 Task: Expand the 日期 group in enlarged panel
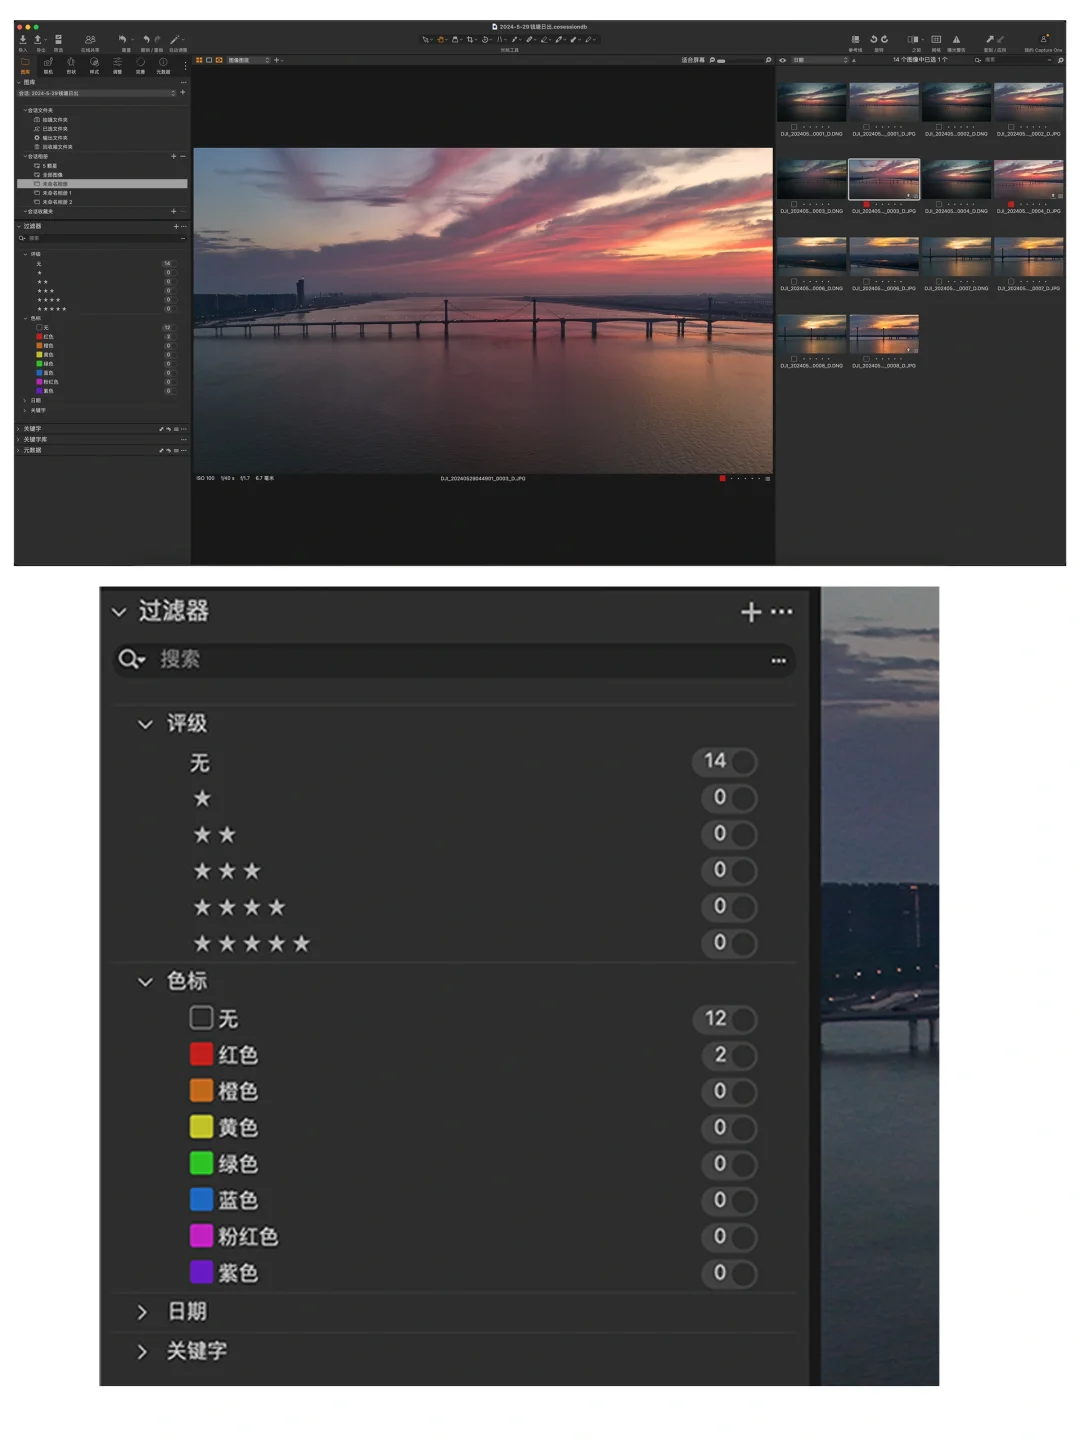142,1312
